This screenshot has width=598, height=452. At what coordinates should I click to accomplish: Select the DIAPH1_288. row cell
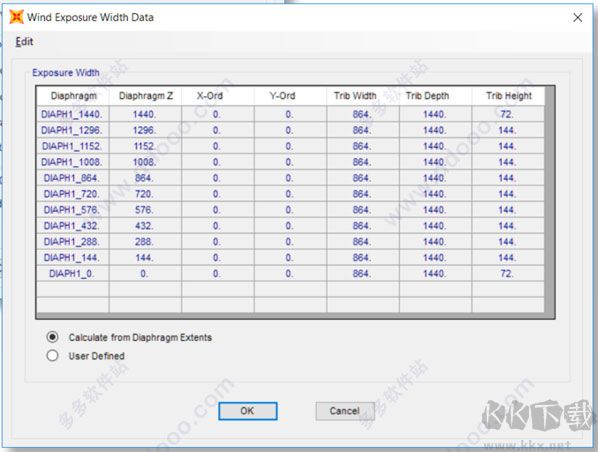(x=73, y=242)
